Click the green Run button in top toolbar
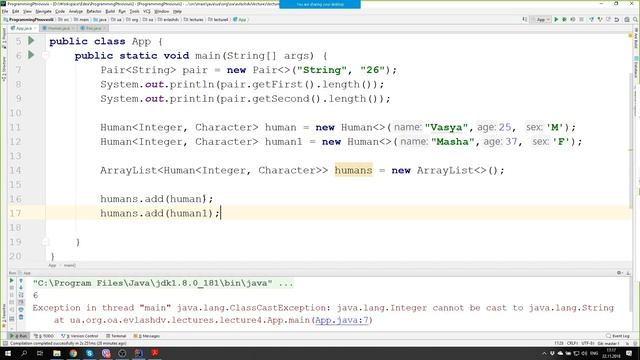640x360 pixels. tap(556, 19)
